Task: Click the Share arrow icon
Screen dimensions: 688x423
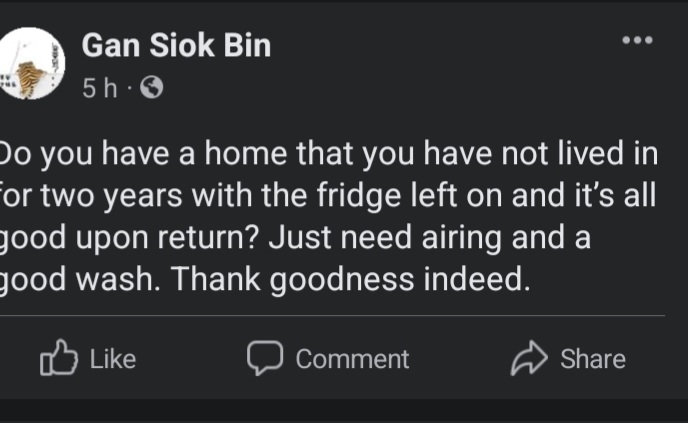Action: 528,359
